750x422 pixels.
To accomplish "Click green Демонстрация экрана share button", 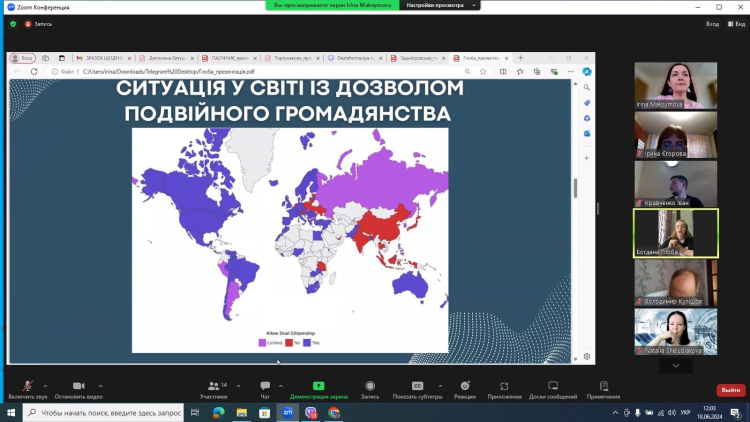I will click(318, 387).
